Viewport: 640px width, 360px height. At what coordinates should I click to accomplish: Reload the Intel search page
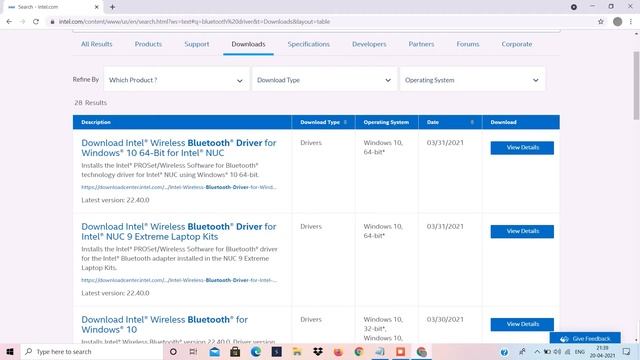click(36, 22)
